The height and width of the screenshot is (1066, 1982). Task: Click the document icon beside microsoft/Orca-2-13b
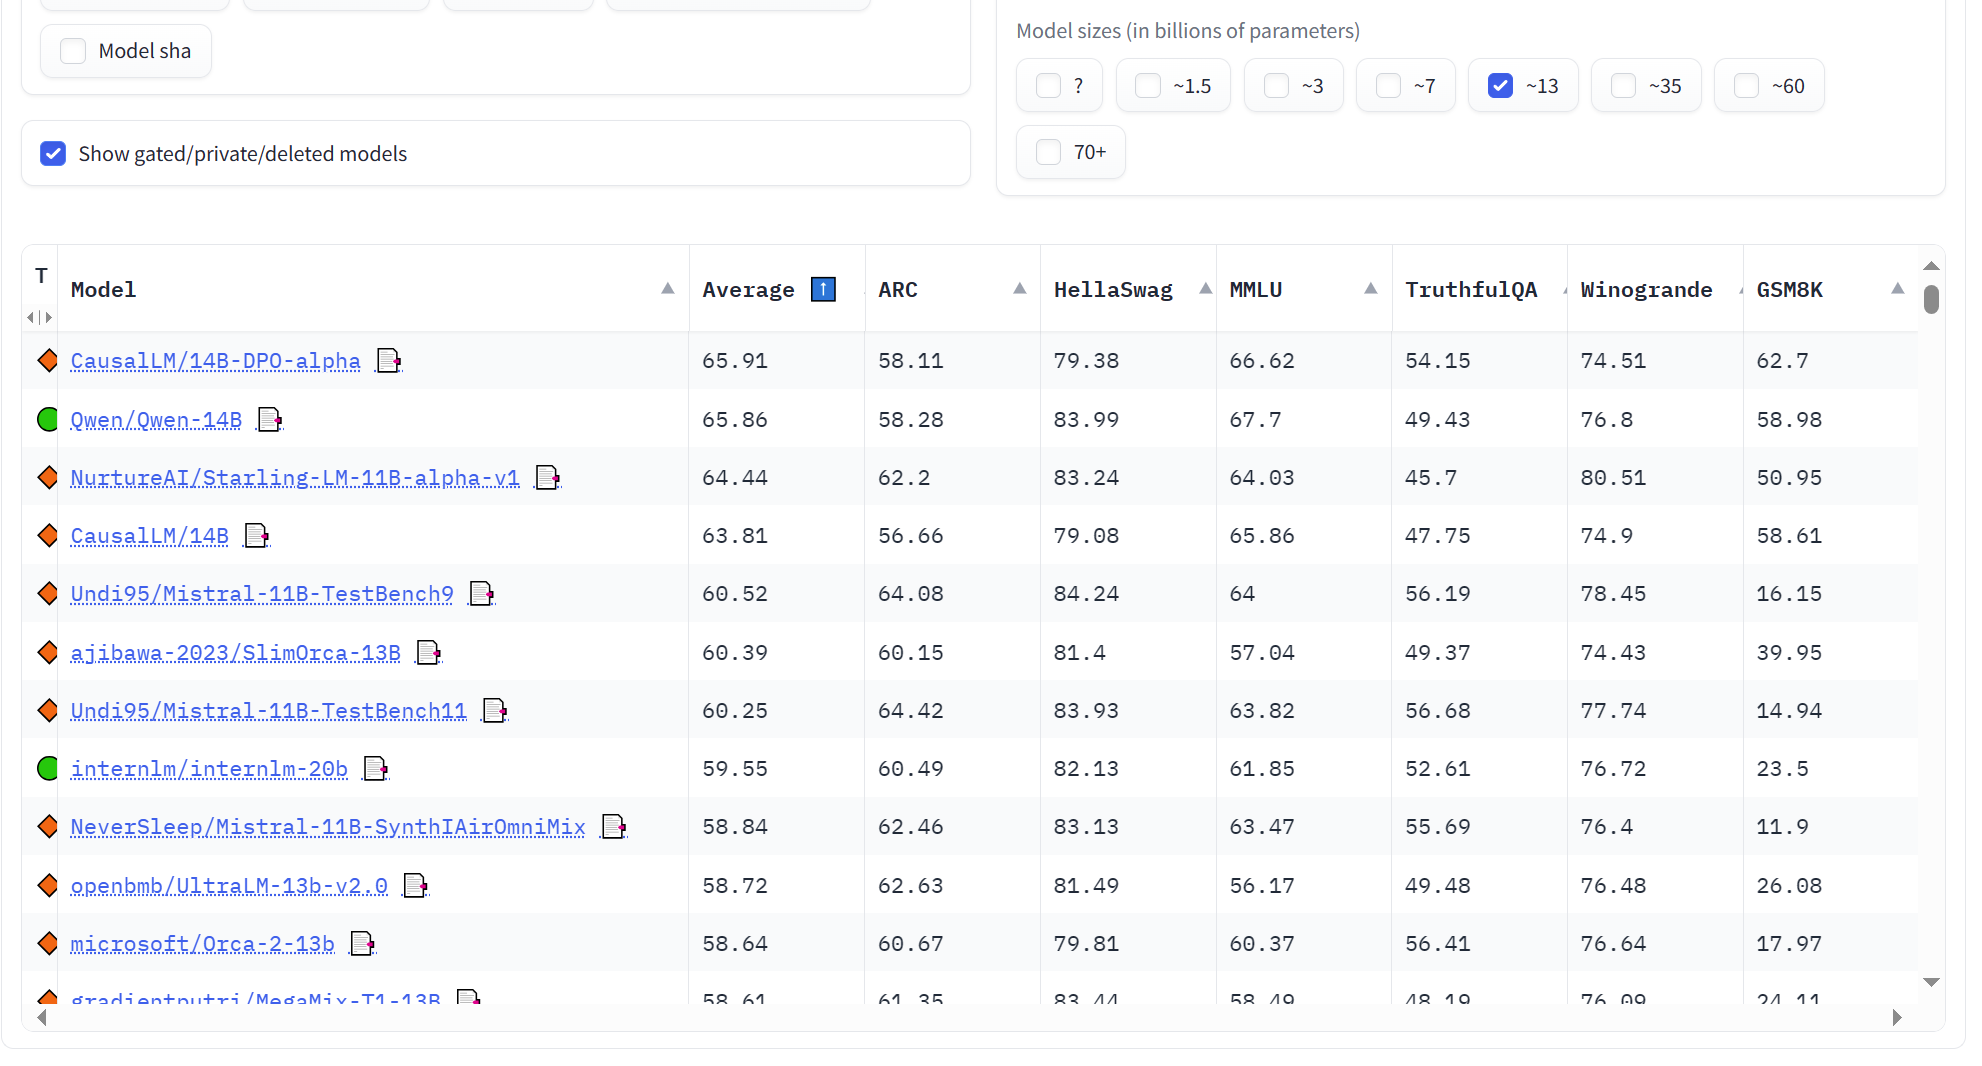(362, 944)
